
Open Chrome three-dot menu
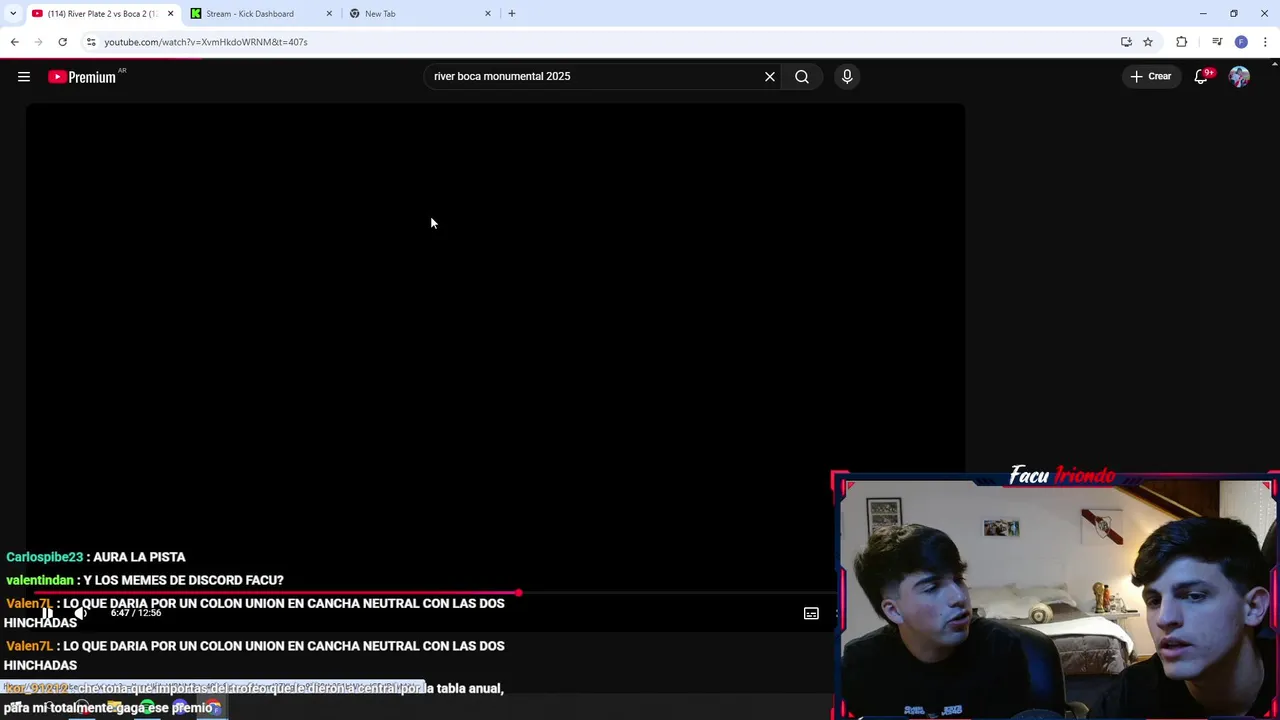(x=1266, y=42)
